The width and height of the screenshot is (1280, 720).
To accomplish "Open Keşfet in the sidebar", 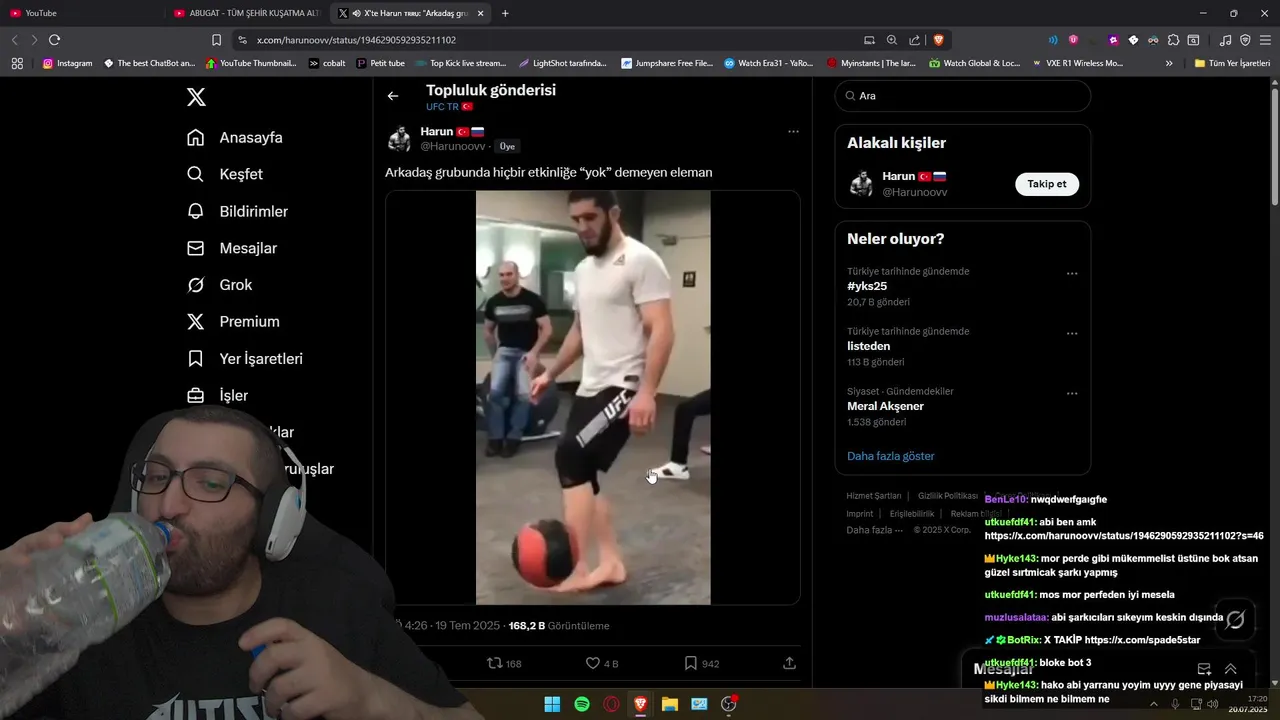I will (225, 174).
